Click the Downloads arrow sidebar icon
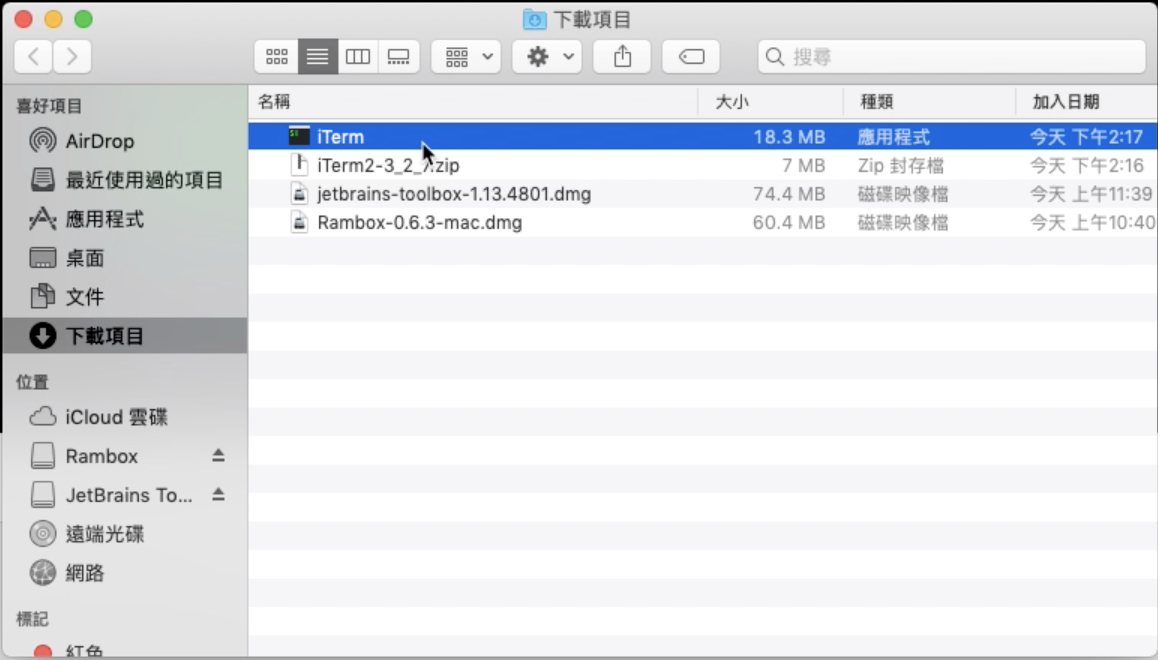 point(43,336)
